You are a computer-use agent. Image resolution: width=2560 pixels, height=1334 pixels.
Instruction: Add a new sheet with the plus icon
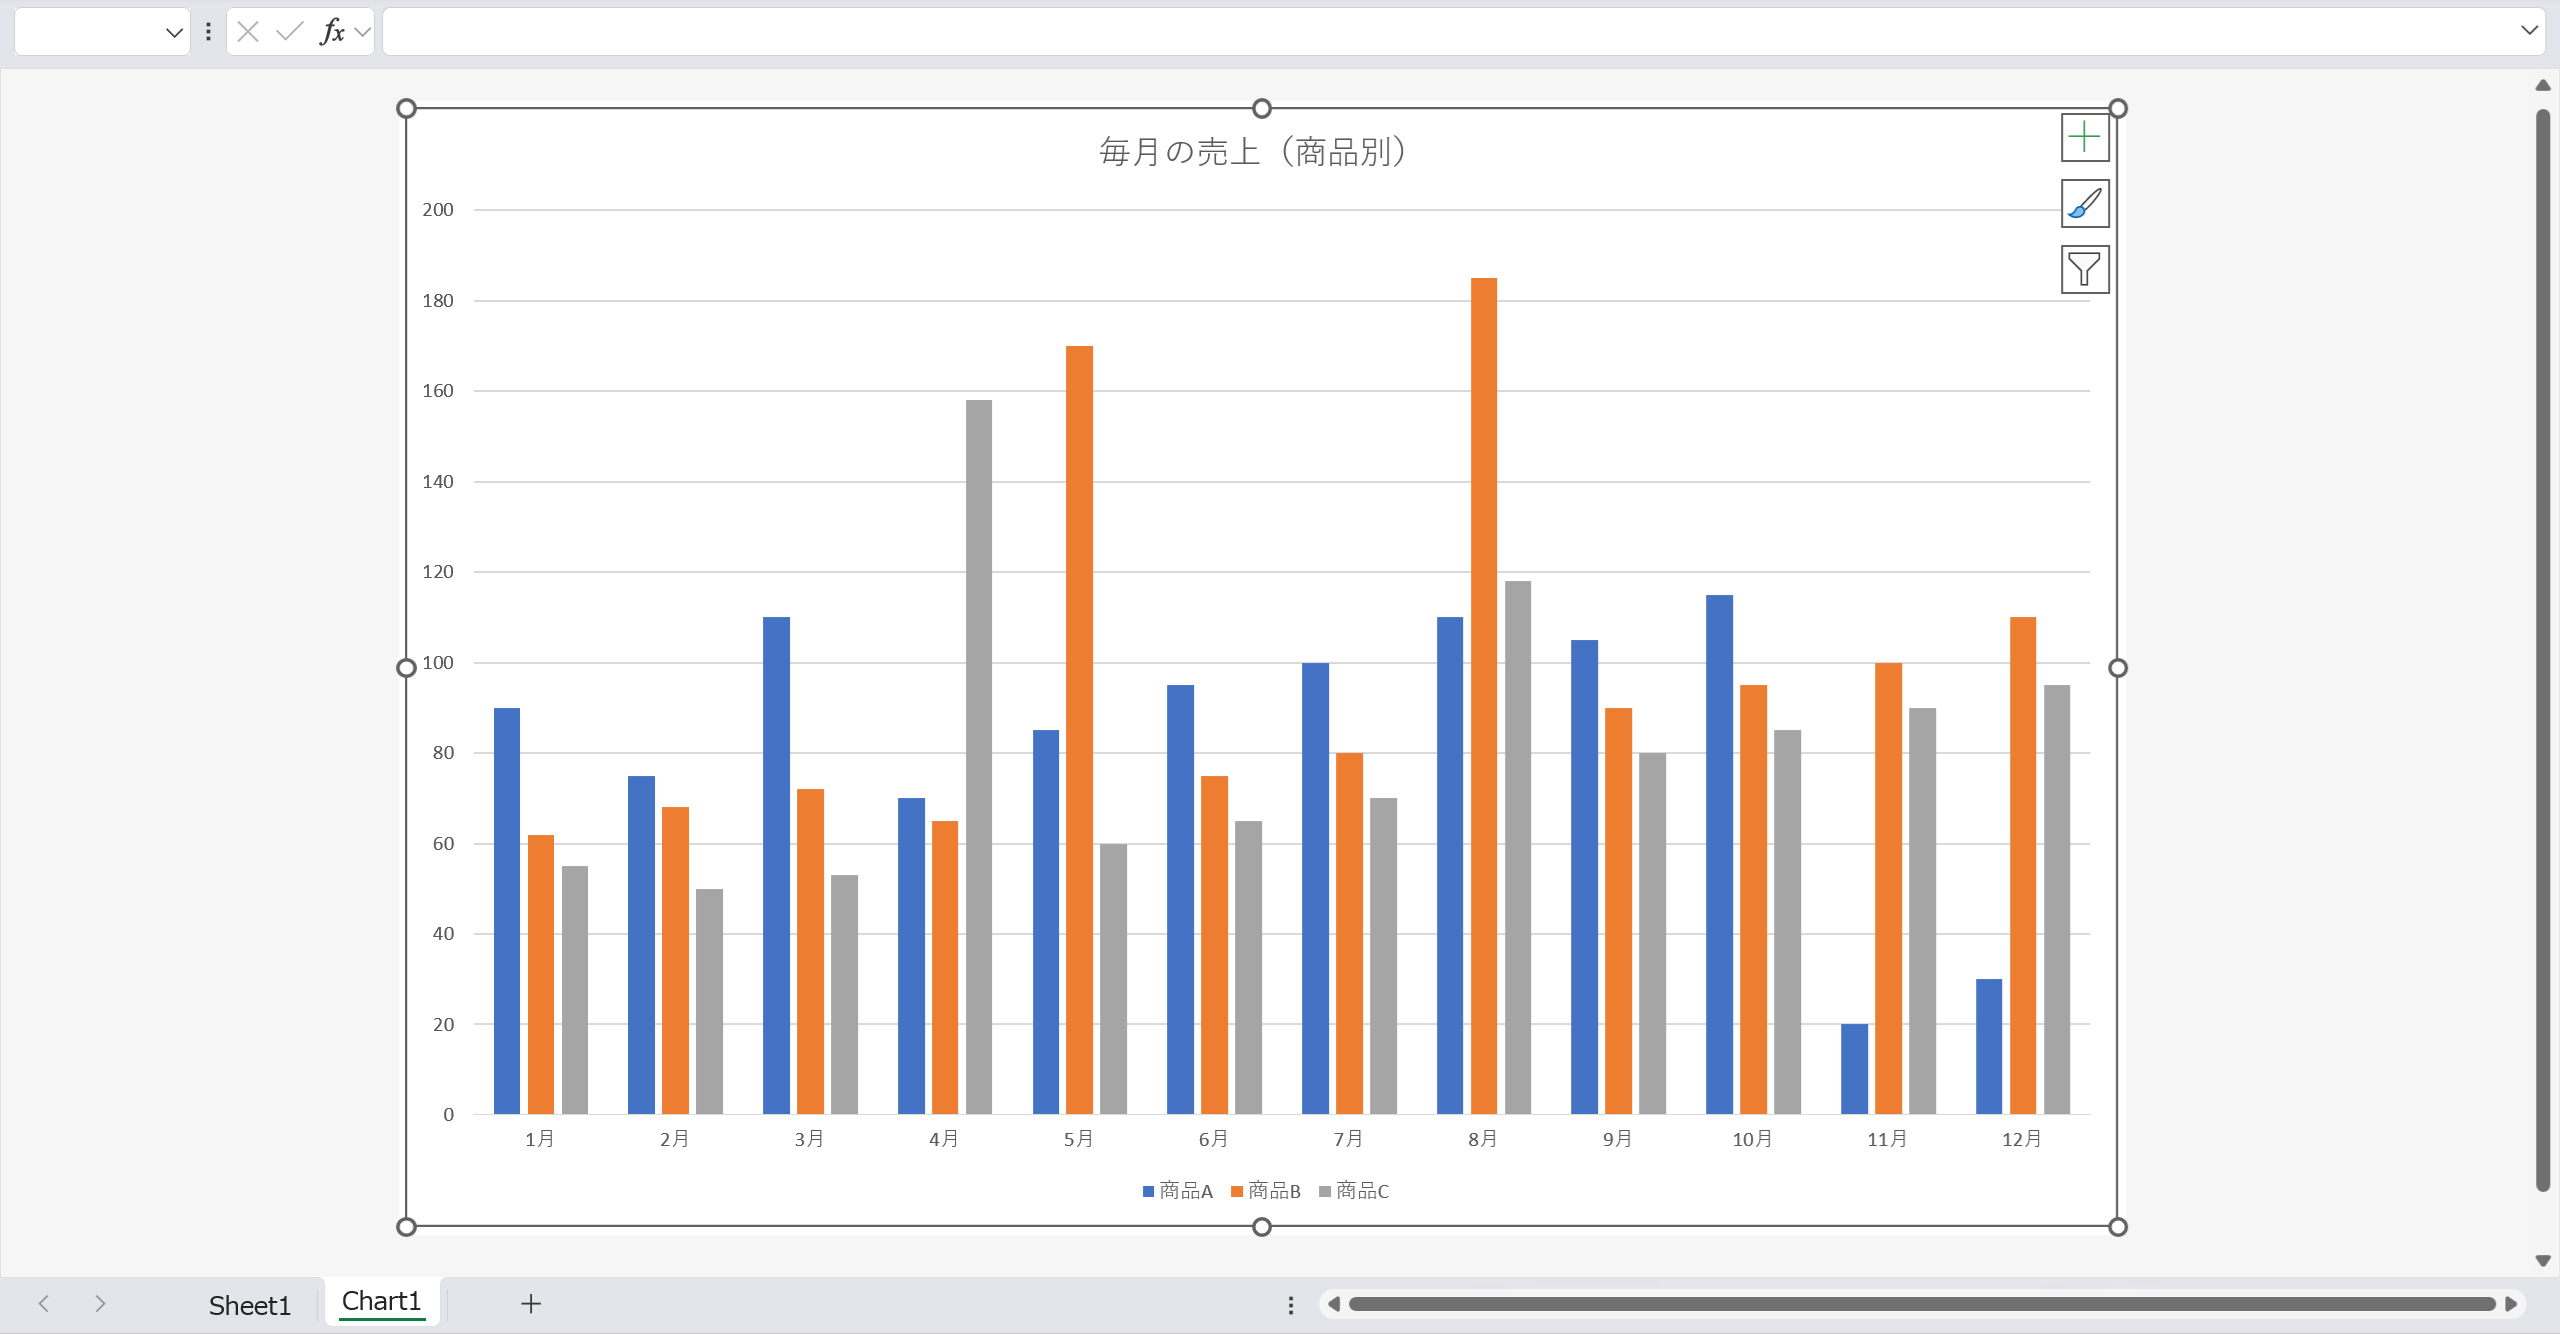click(x=530, y=1303)
